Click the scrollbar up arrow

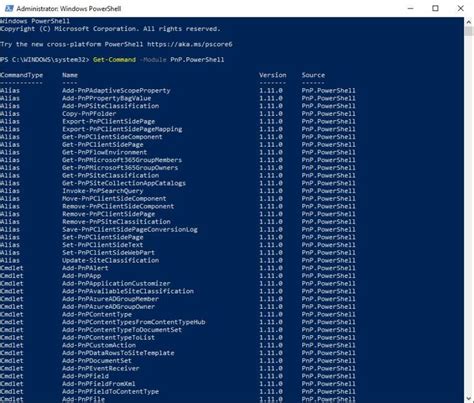tap(469, 22)
